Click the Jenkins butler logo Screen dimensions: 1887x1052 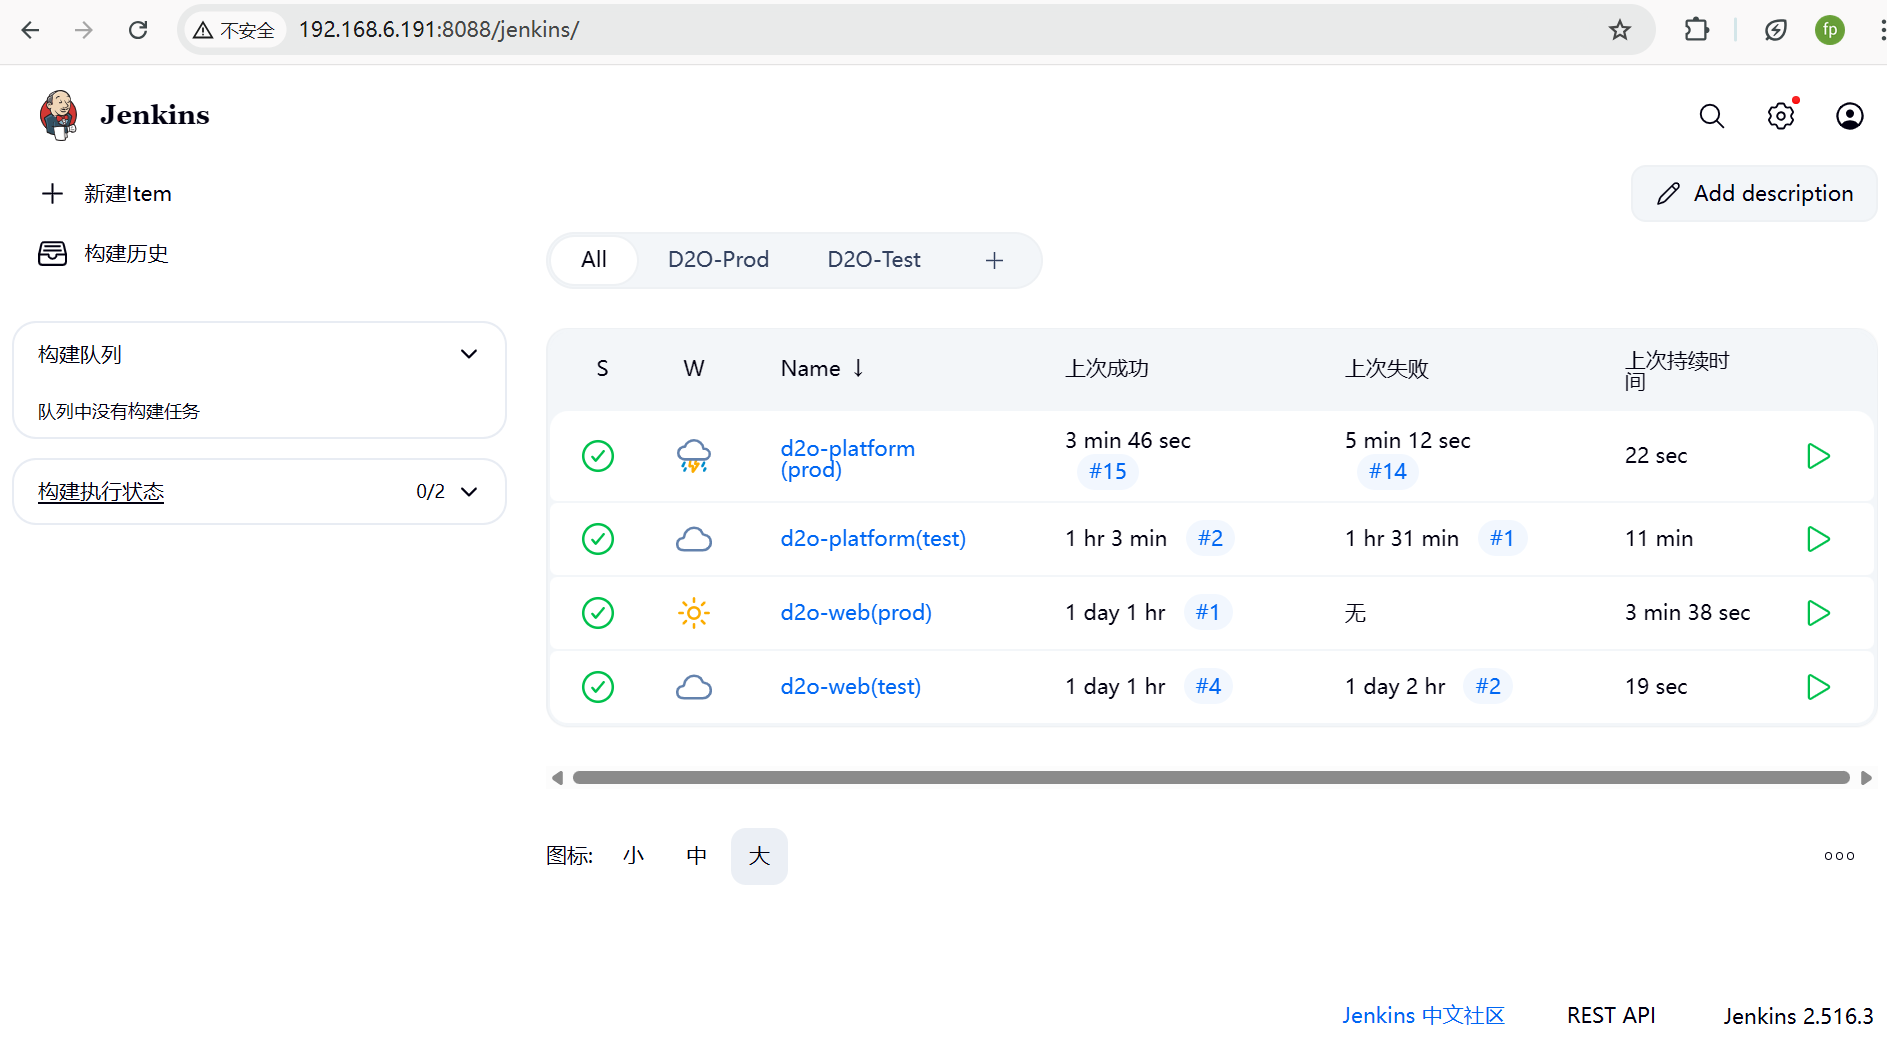tap(59, 115)
